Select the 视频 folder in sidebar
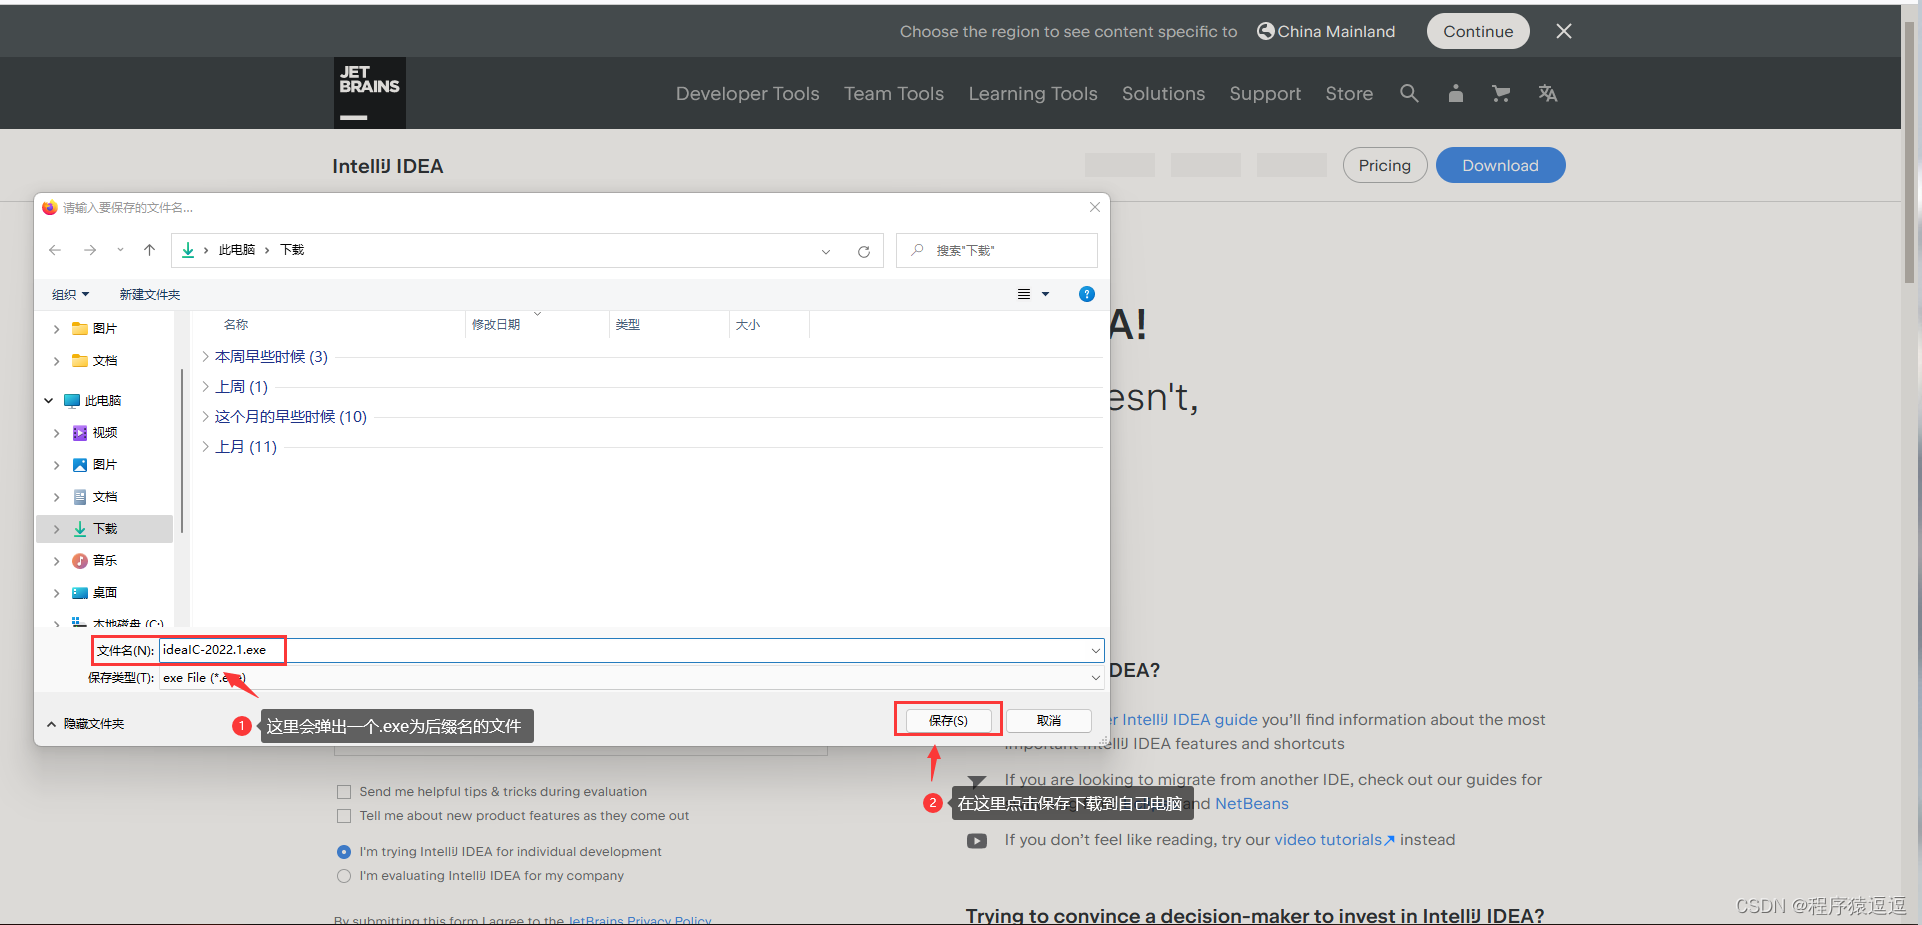This screenshot has height=925, width=1922. coord(105,432)
